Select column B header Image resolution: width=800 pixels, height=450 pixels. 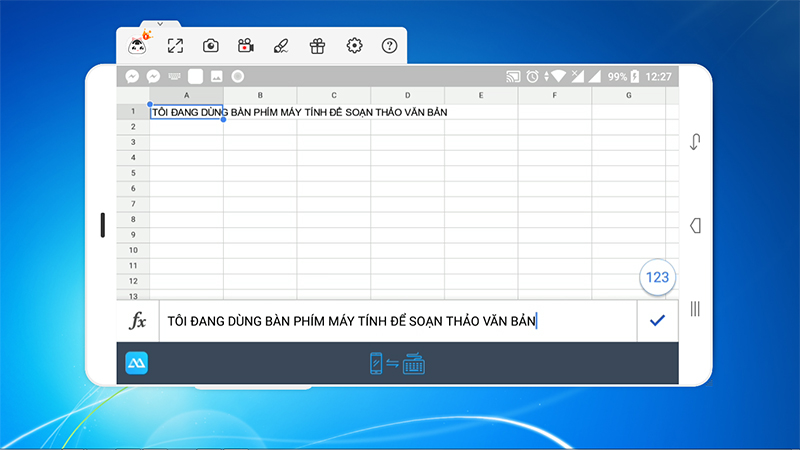260,95
